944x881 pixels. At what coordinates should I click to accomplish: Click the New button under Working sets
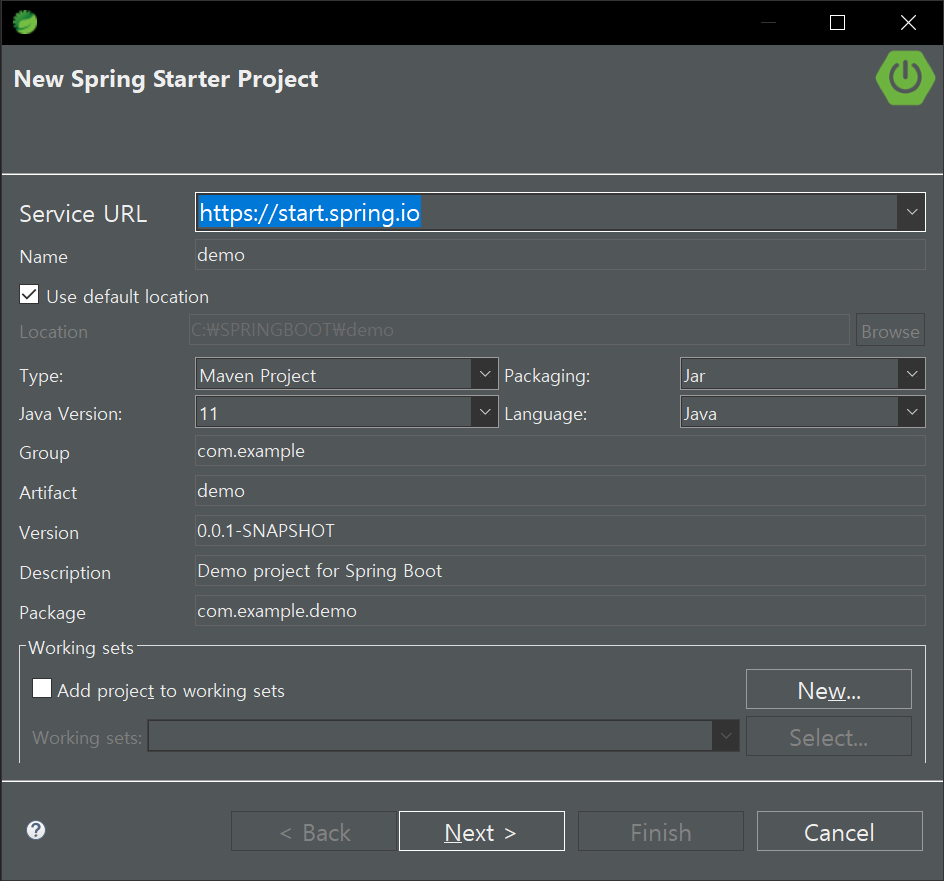click(828, 688)
